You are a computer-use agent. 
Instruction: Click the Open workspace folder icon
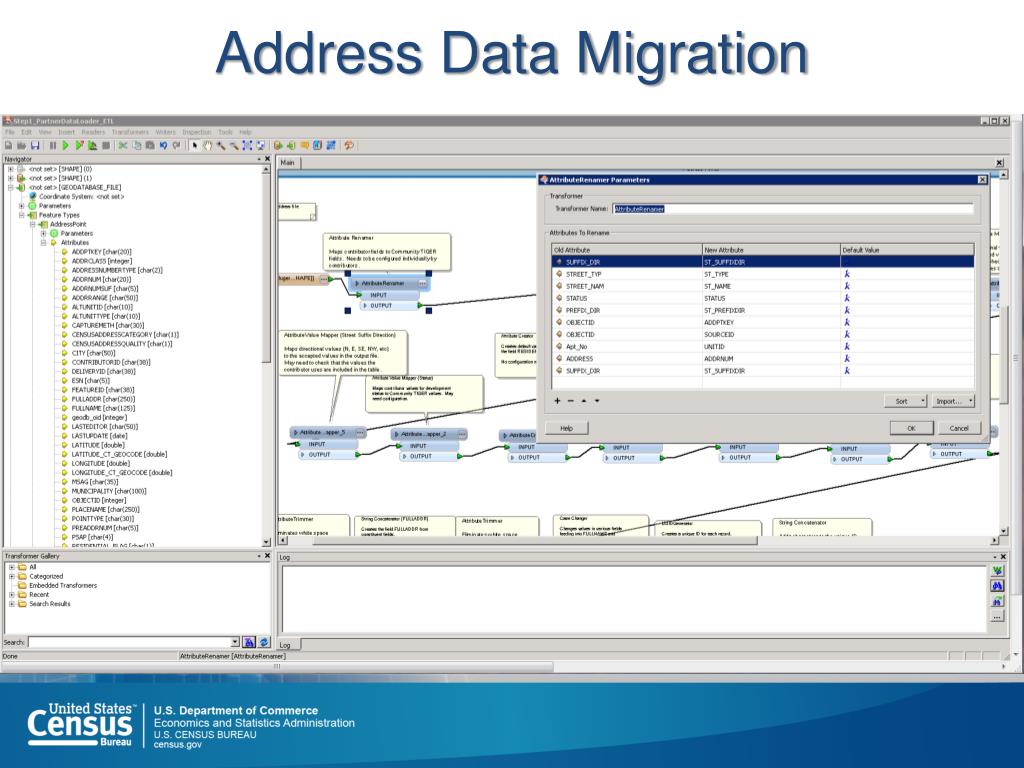pyautogui.click(x=22, y=146)
